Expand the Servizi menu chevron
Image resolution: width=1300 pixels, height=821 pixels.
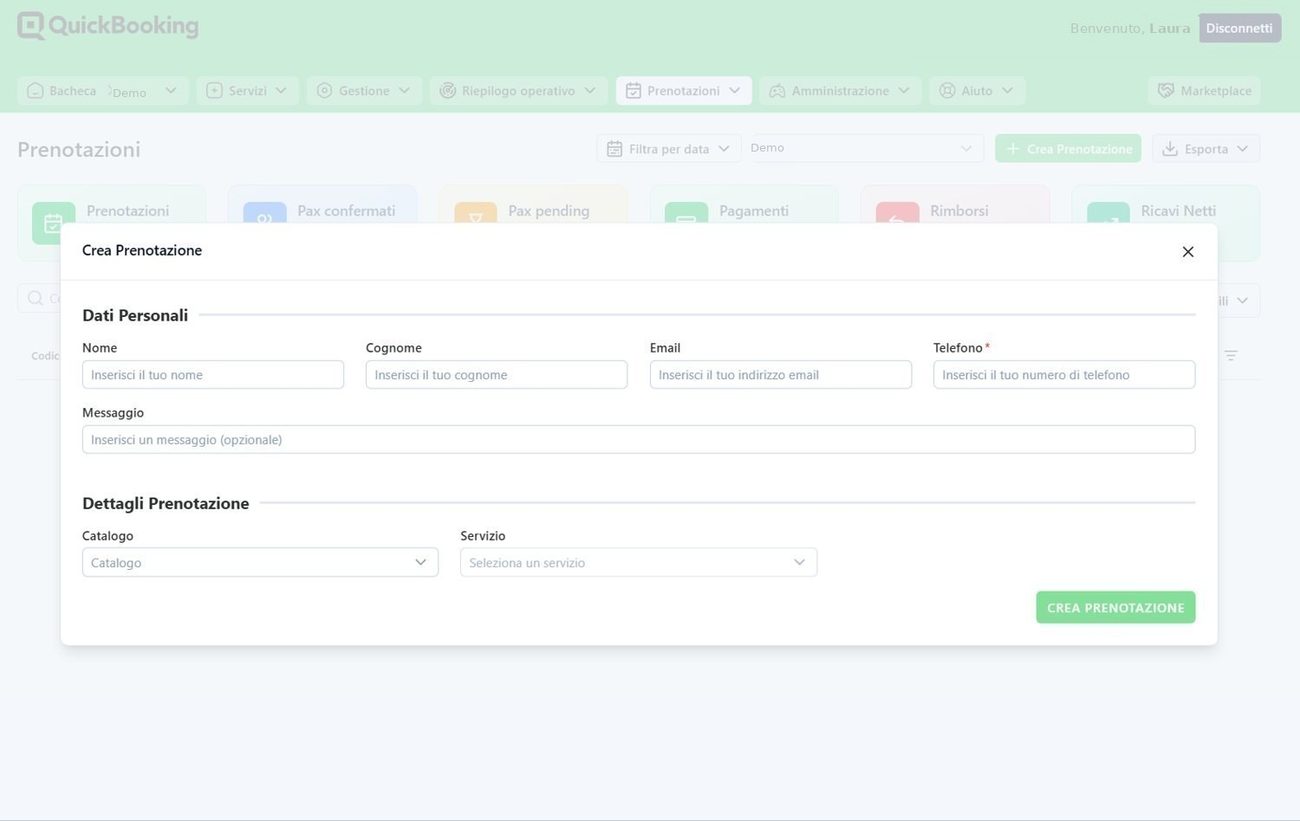coord(281,91)
